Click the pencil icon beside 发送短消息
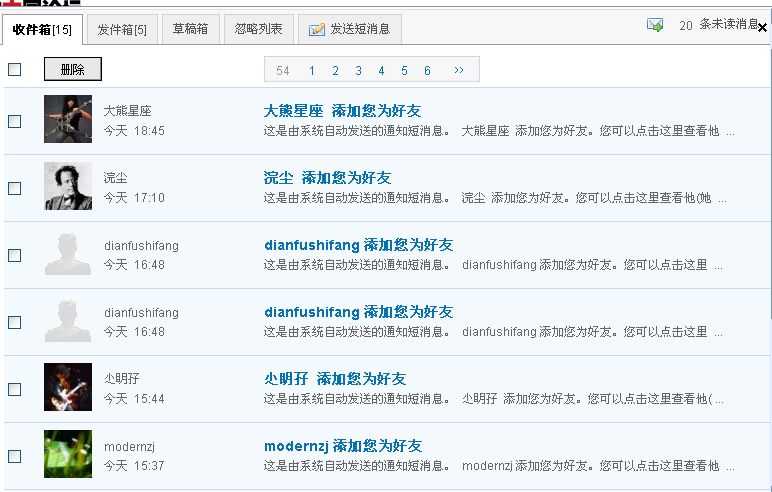 pyautogui.click(x=317, y=30)
